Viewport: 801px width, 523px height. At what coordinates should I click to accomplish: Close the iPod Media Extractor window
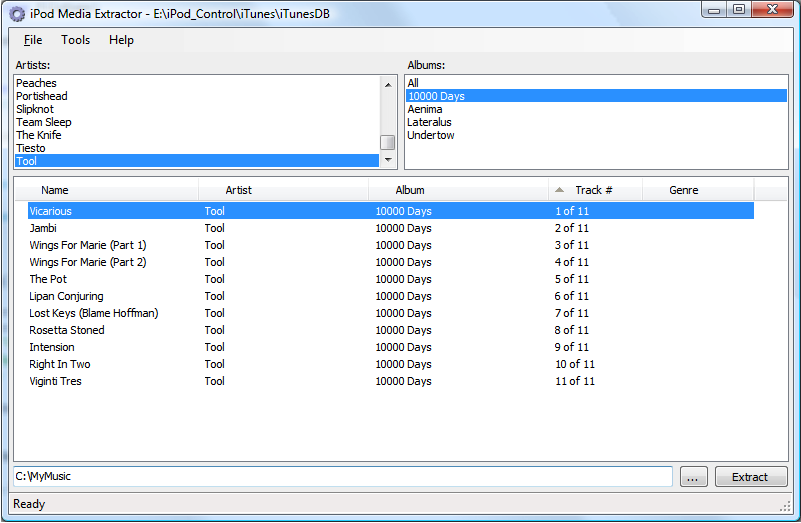[x=772, y=10]
